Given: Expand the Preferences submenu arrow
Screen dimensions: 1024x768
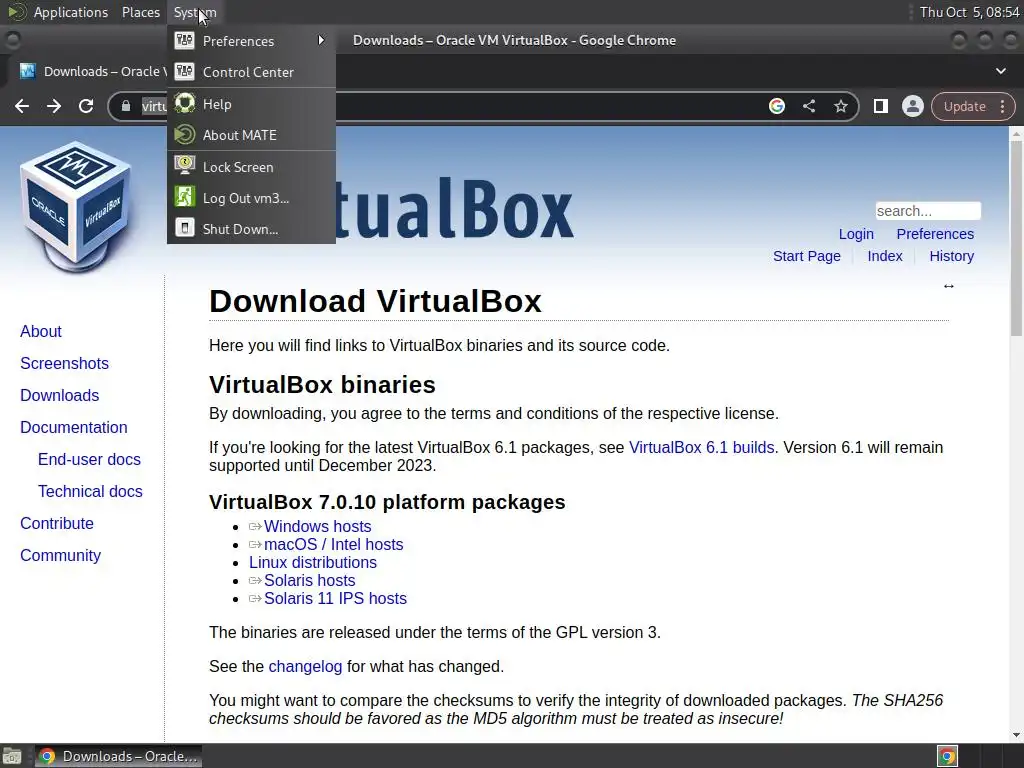Looking at the screenshot, I should (321, 40).
